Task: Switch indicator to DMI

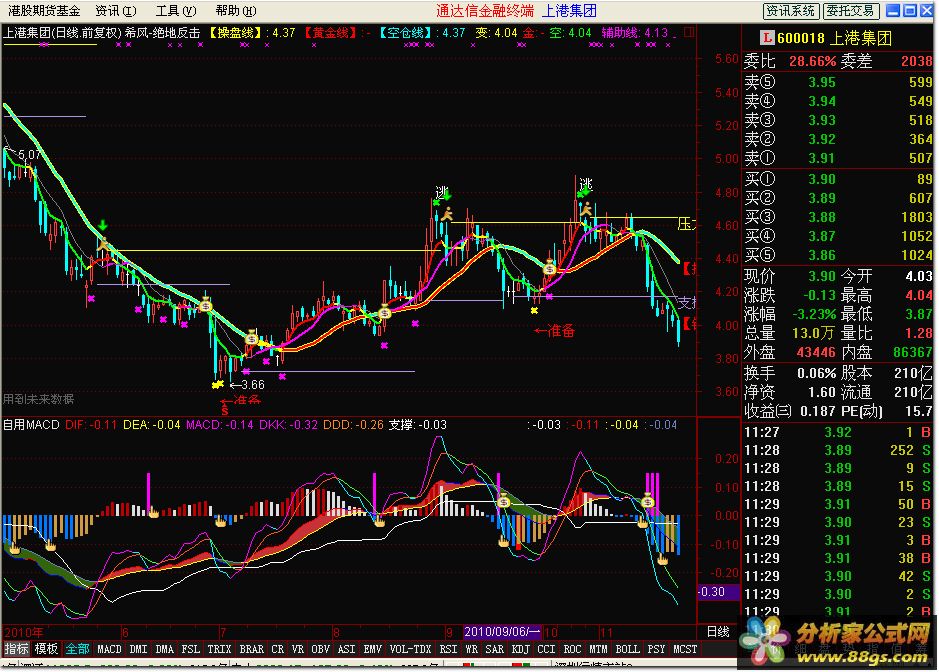Action: tap(138, 649)
